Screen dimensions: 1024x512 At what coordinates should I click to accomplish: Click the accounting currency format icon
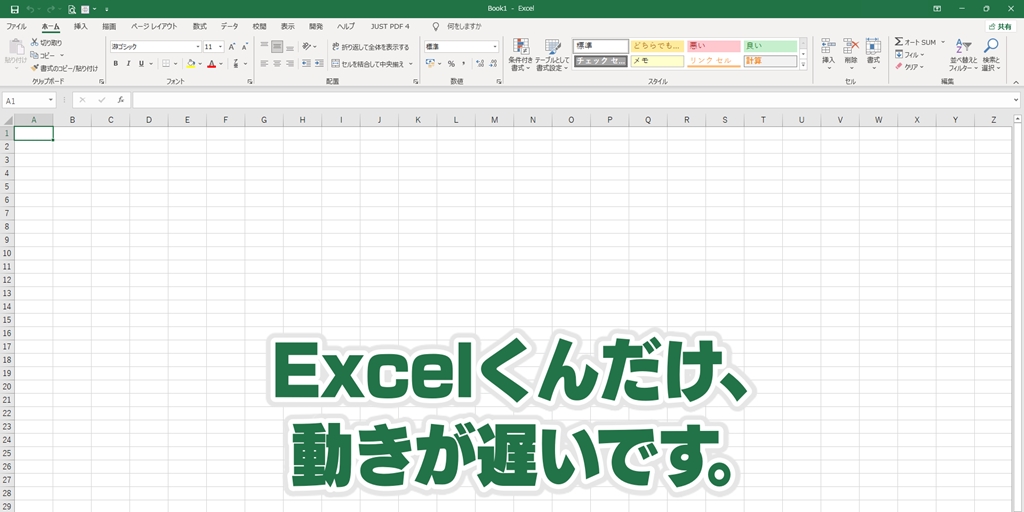pyautogui.click(x=430, y=63)
